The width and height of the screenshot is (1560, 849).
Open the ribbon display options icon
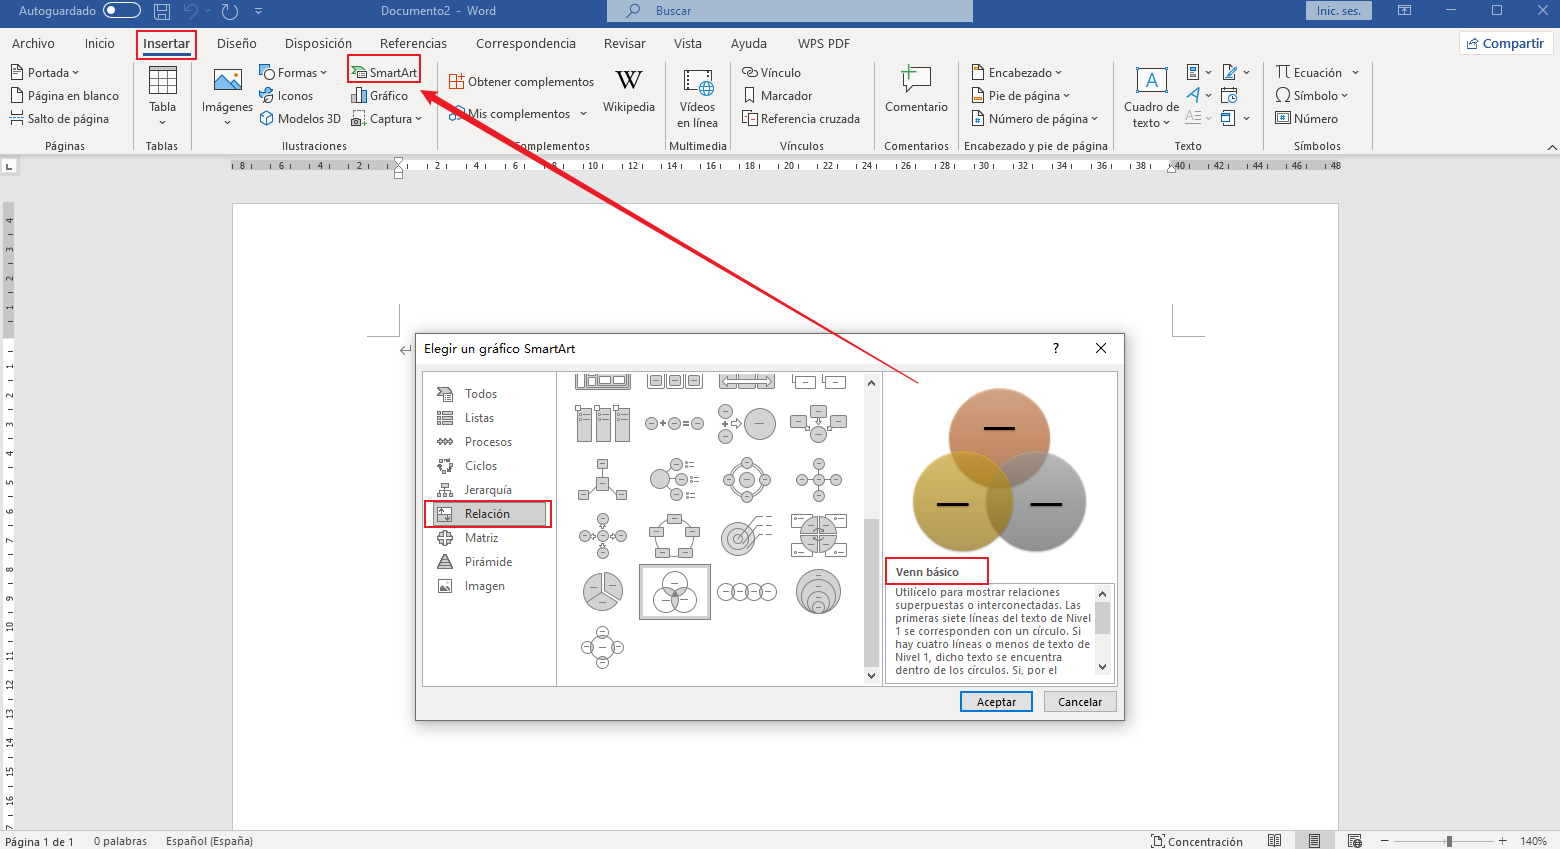tap(1405, 11)
